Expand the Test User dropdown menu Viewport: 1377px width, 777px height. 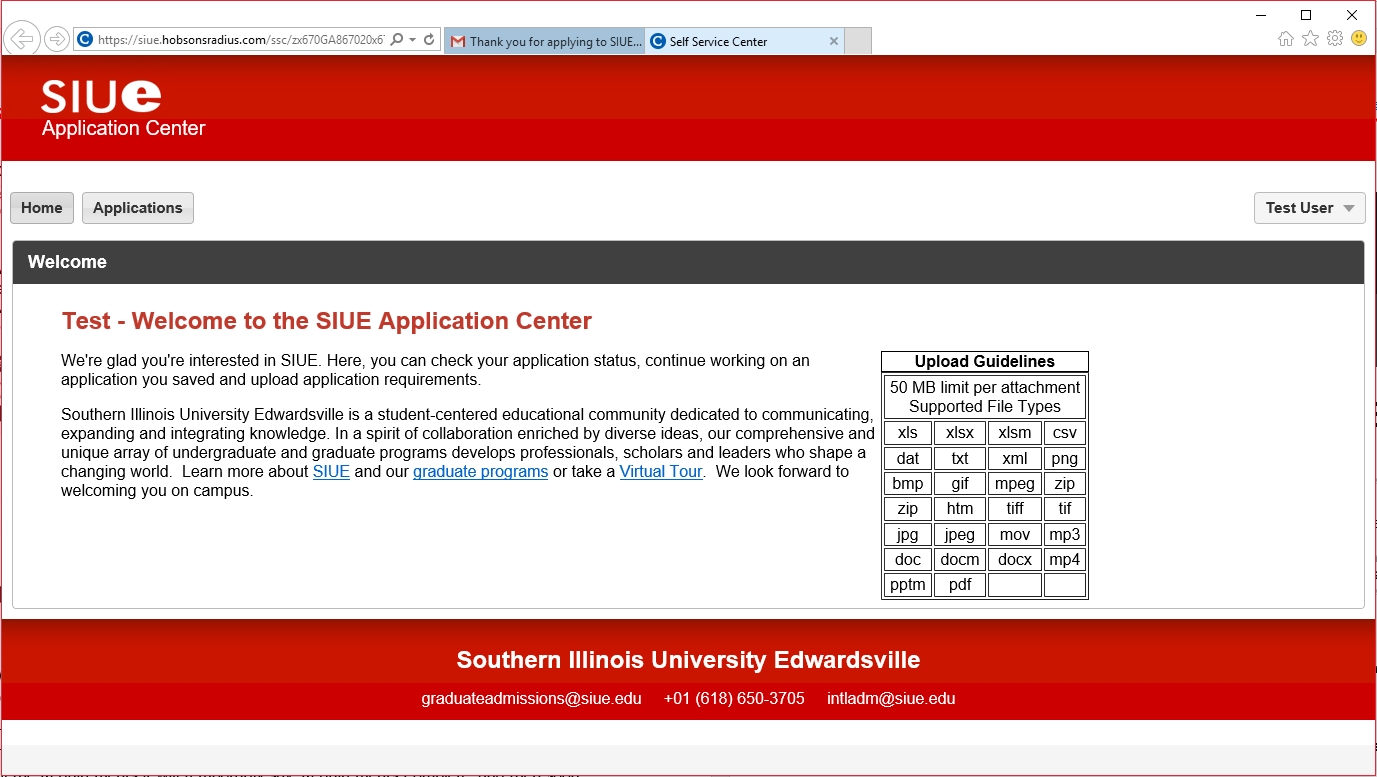[x=1309, y=208]
